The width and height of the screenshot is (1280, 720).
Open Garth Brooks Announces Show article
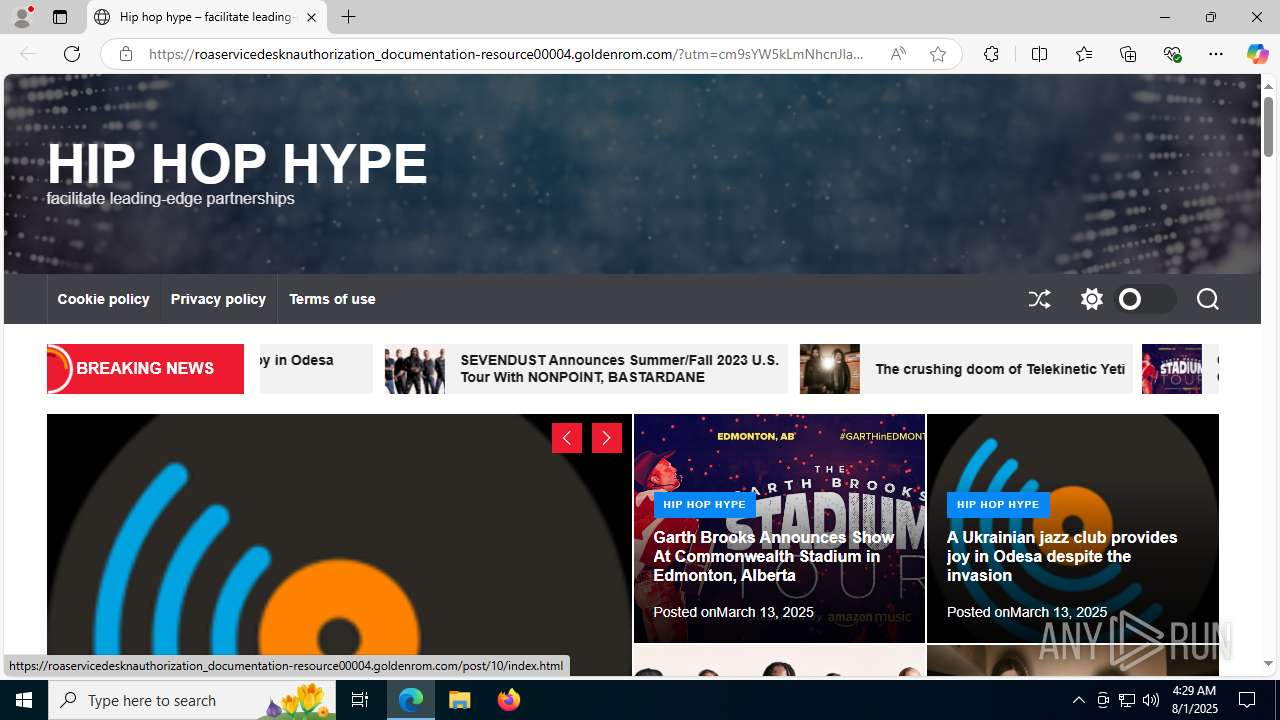click(773, 556)
